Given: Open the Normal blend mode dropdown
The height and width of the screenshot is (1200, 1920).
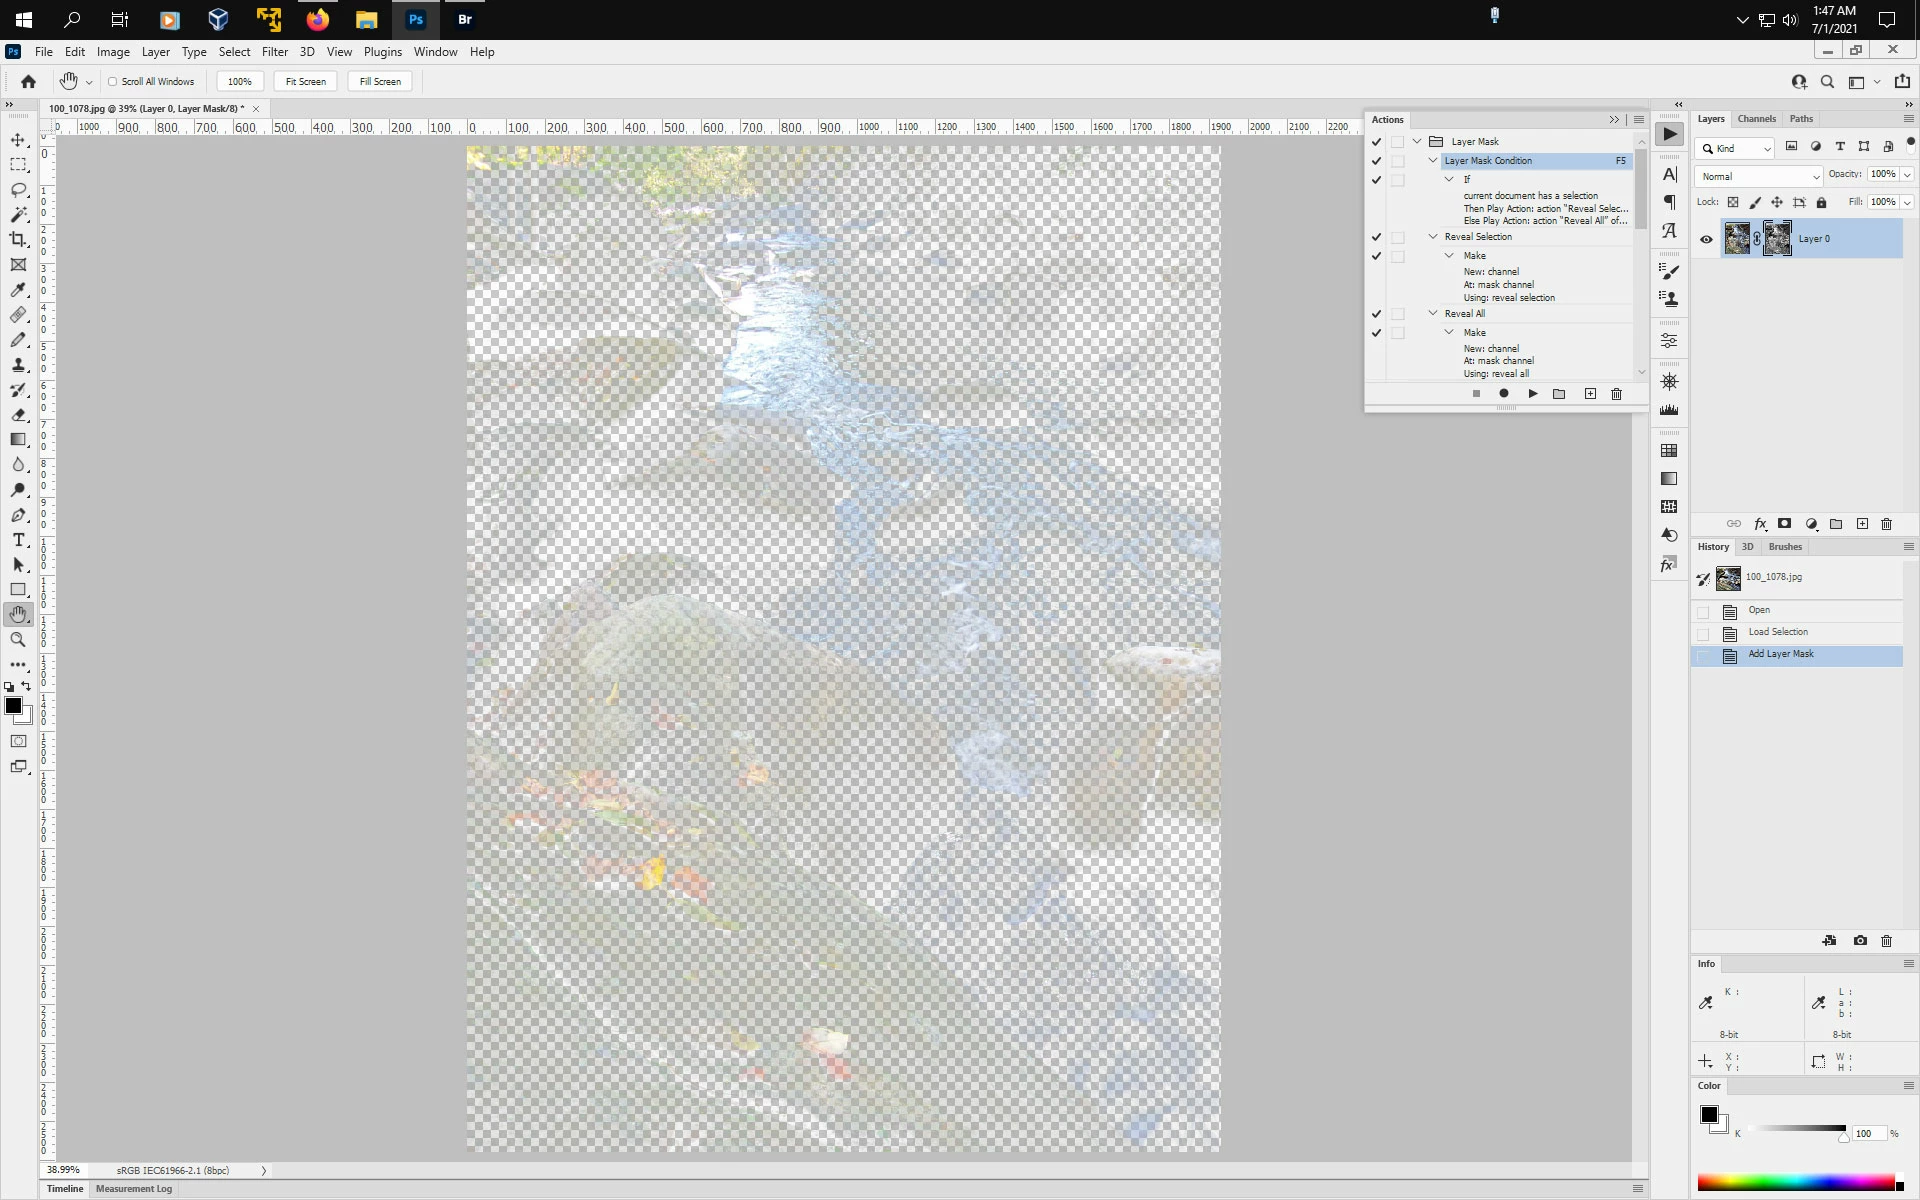Looking at the screenshot, I should pyautogui.click(x=1758, y=176).
